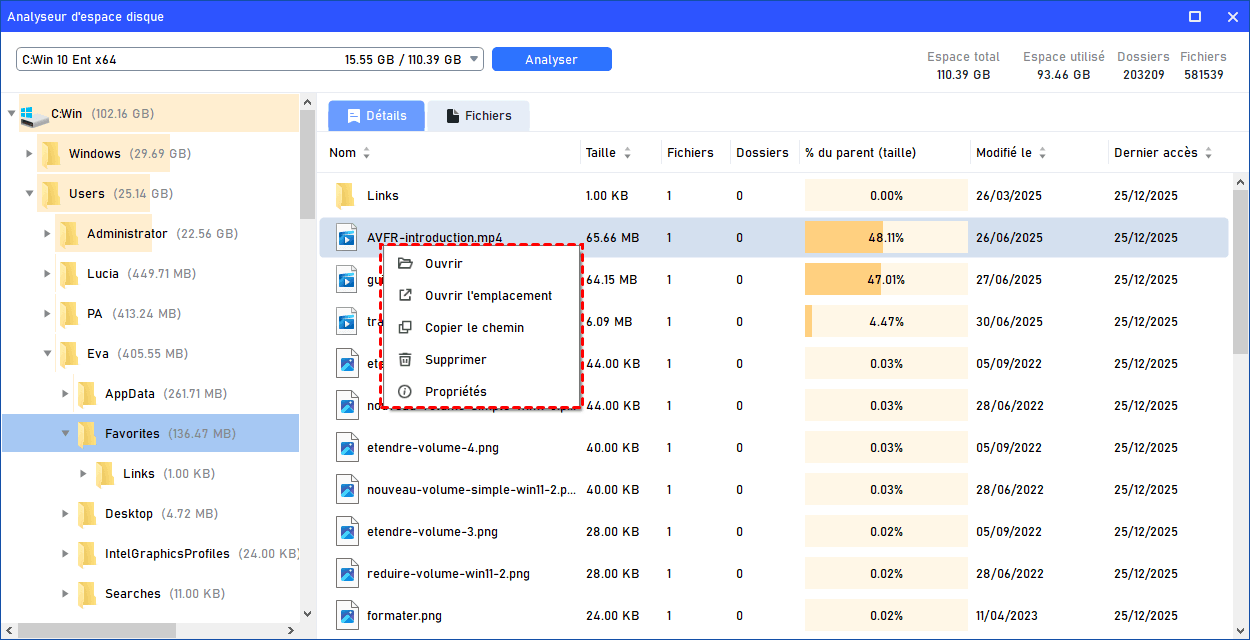
Task: Switch to the Fichiers tab
Action: click(x=478, y=116)
